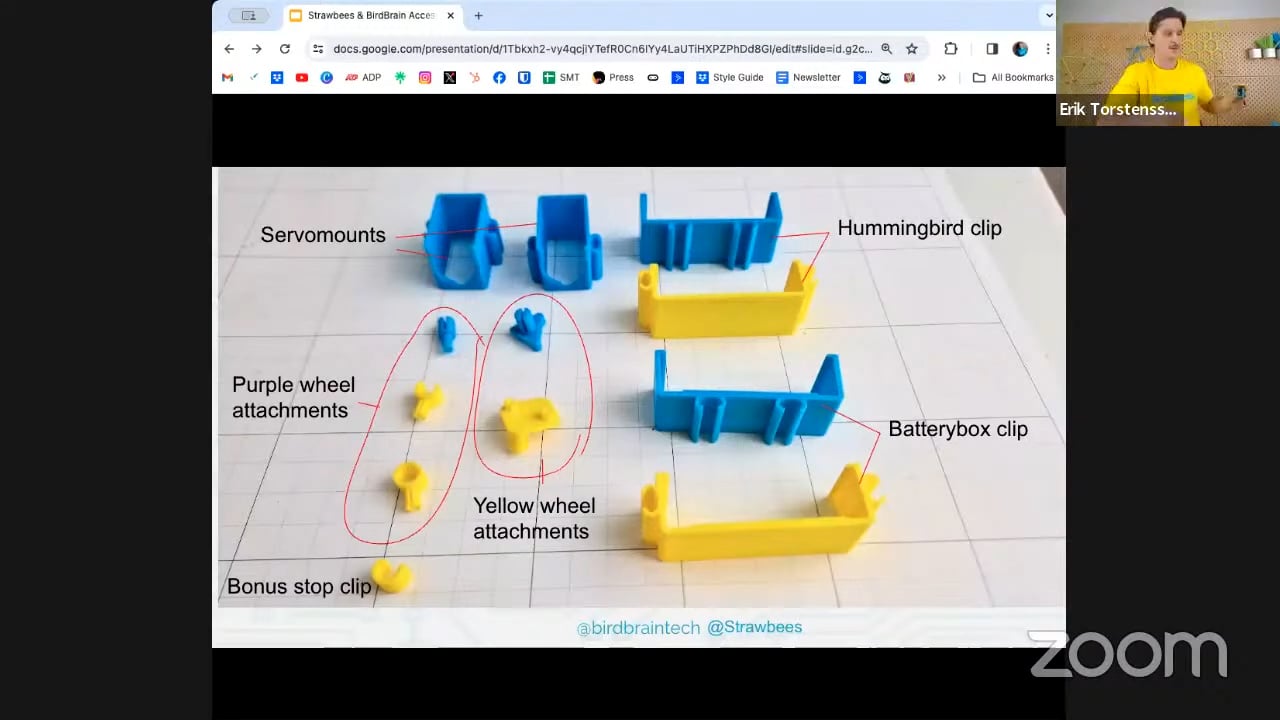
Task: Reload the current Google Slides page
Action: click(x=285, y=48)
